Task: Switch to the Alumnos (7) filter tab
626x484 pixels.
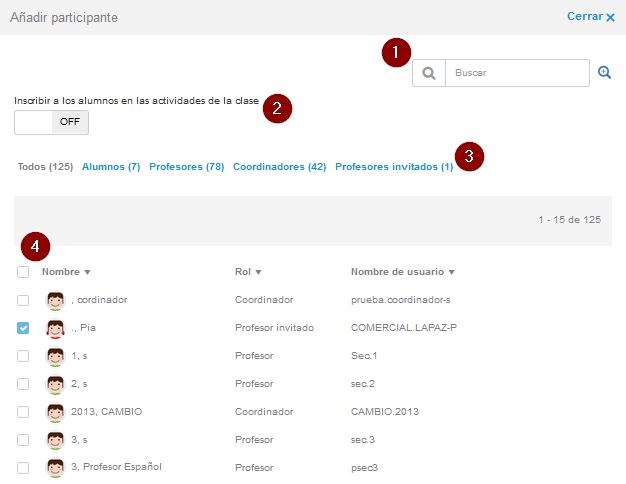Action: [x=110, y=167]
